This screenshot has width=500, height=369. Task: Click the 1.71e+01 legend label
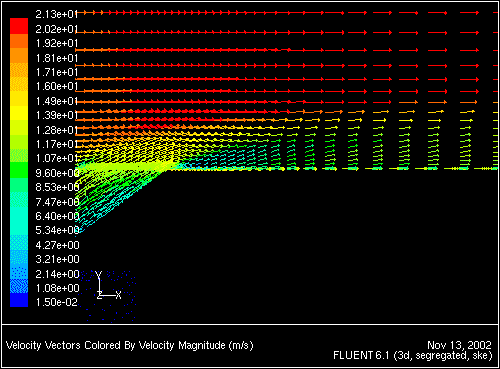tap(57, 72)
